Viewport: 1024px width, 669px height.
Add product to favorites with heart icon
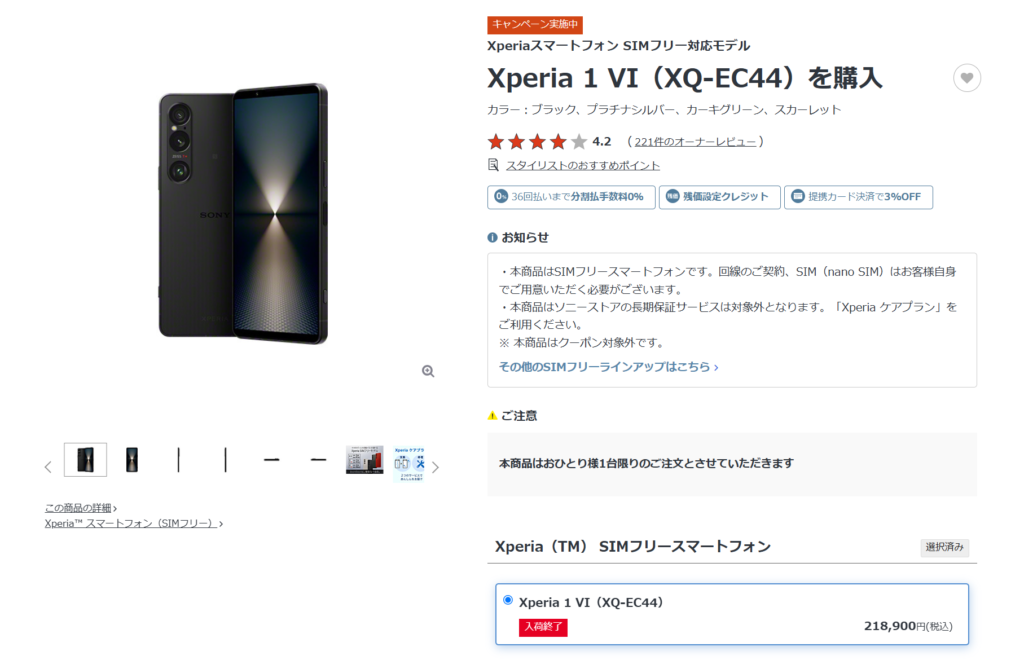pyautogui.click(x=967, y=78)
